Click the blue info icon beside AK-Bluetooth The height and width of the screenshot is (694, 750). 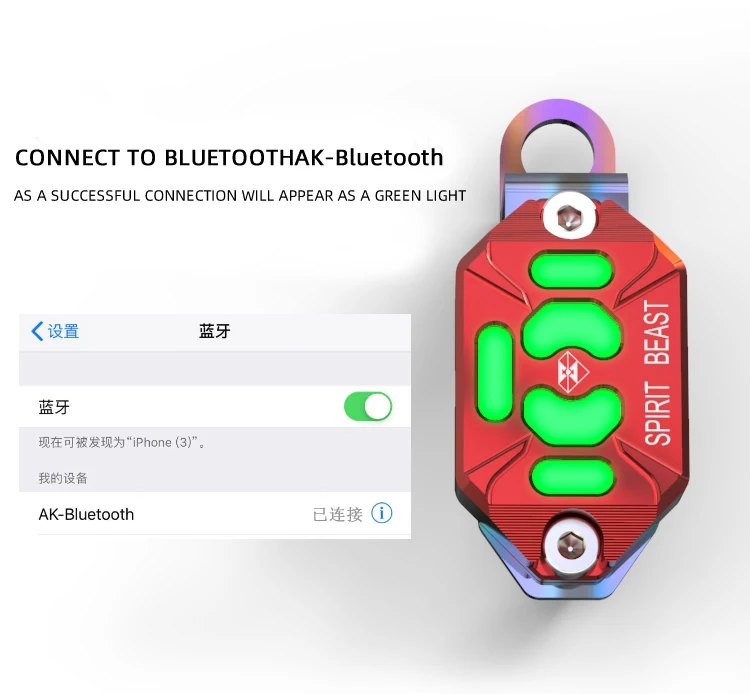[381, 513]
